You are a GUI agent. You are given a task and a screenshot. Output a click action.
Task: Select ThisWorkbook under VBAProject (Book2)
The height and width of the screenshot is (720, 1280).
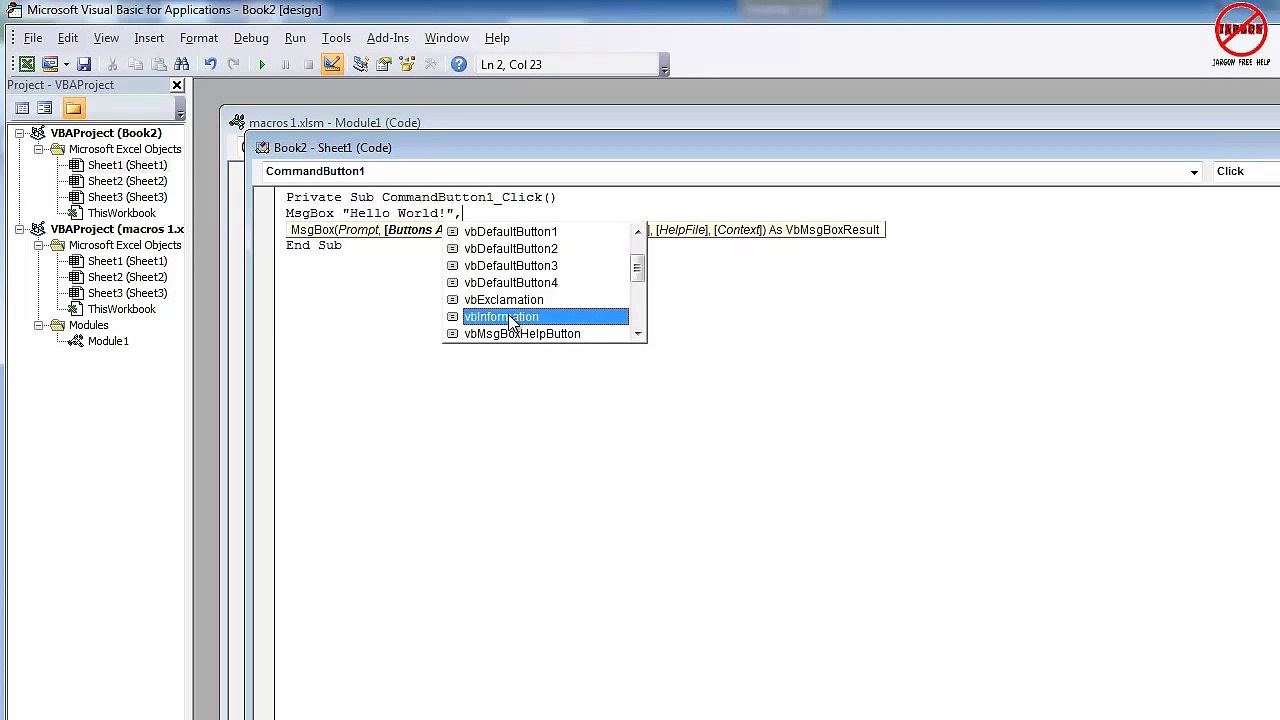121,213
